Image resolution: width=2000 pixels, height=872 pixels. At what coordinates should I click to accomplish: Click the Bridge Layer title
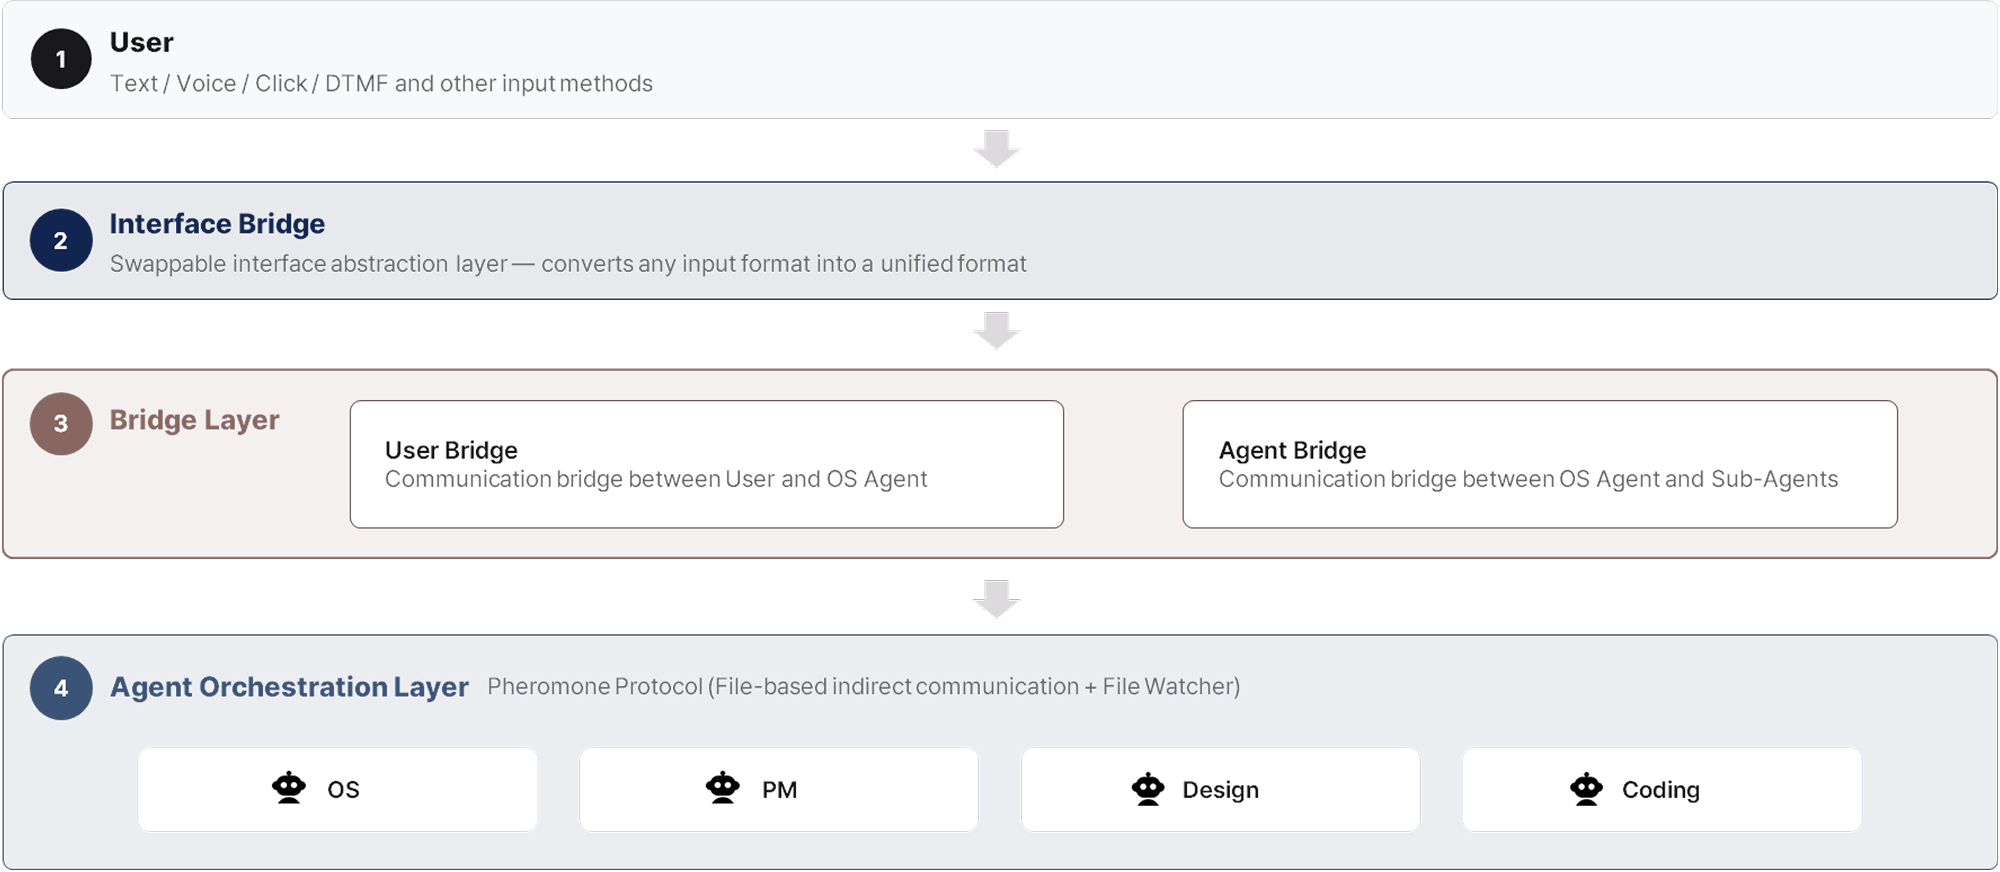click(194, 420)
